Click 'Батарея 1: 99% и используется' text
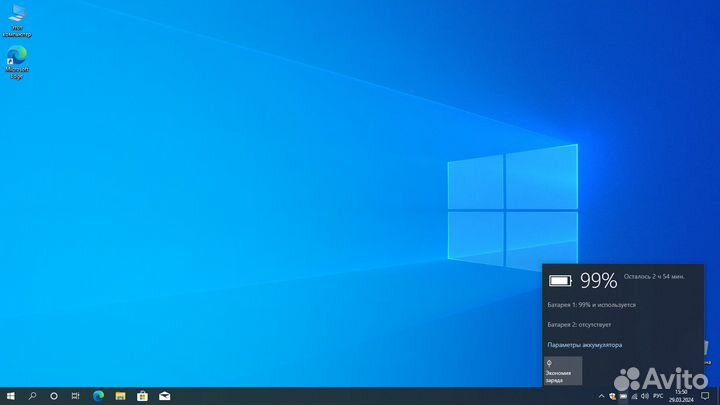The width and height of the screenshot is (720, 405). pyautogui.click(x=591, y=305)
